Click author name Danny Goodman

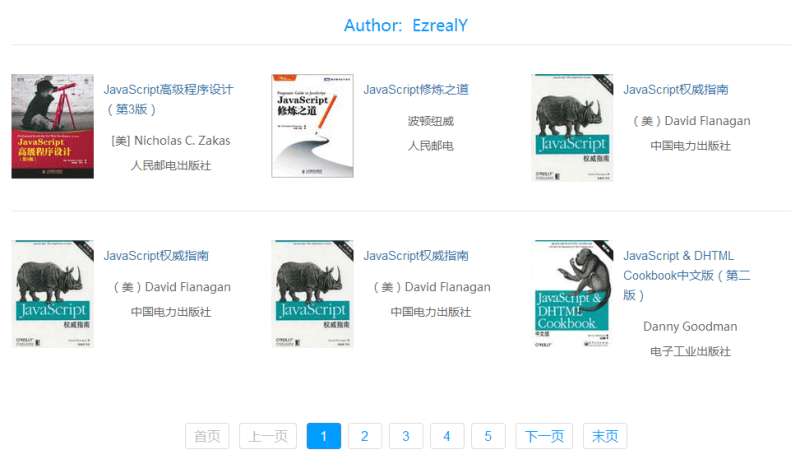pyautogui.click(x=690, y=326)
